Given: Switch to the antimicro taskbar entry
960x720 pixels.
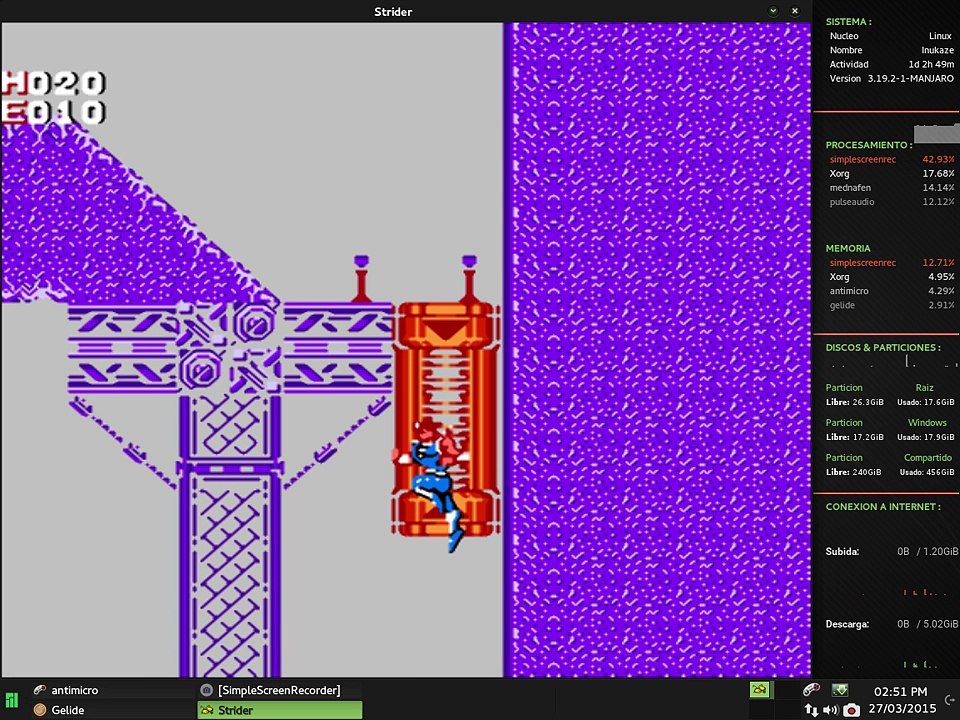Looking at the screenshot, I should point(112,690).
